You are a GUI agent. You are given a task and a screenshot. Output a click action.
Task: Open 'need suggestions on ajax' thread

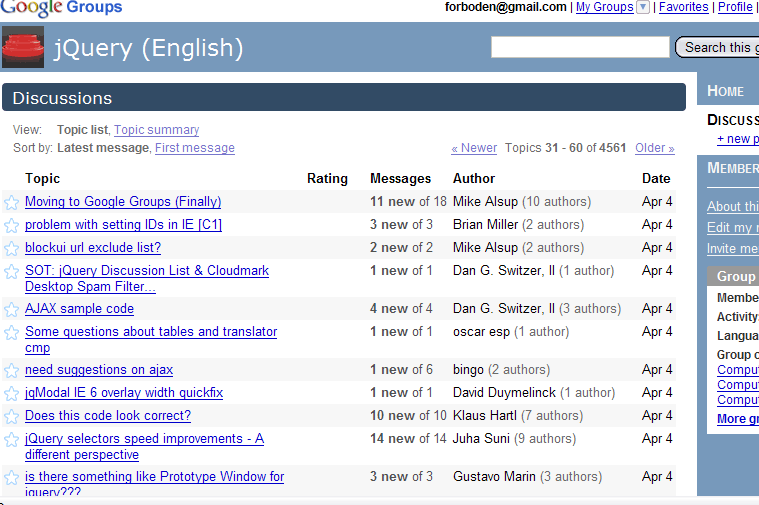(99, 370)
